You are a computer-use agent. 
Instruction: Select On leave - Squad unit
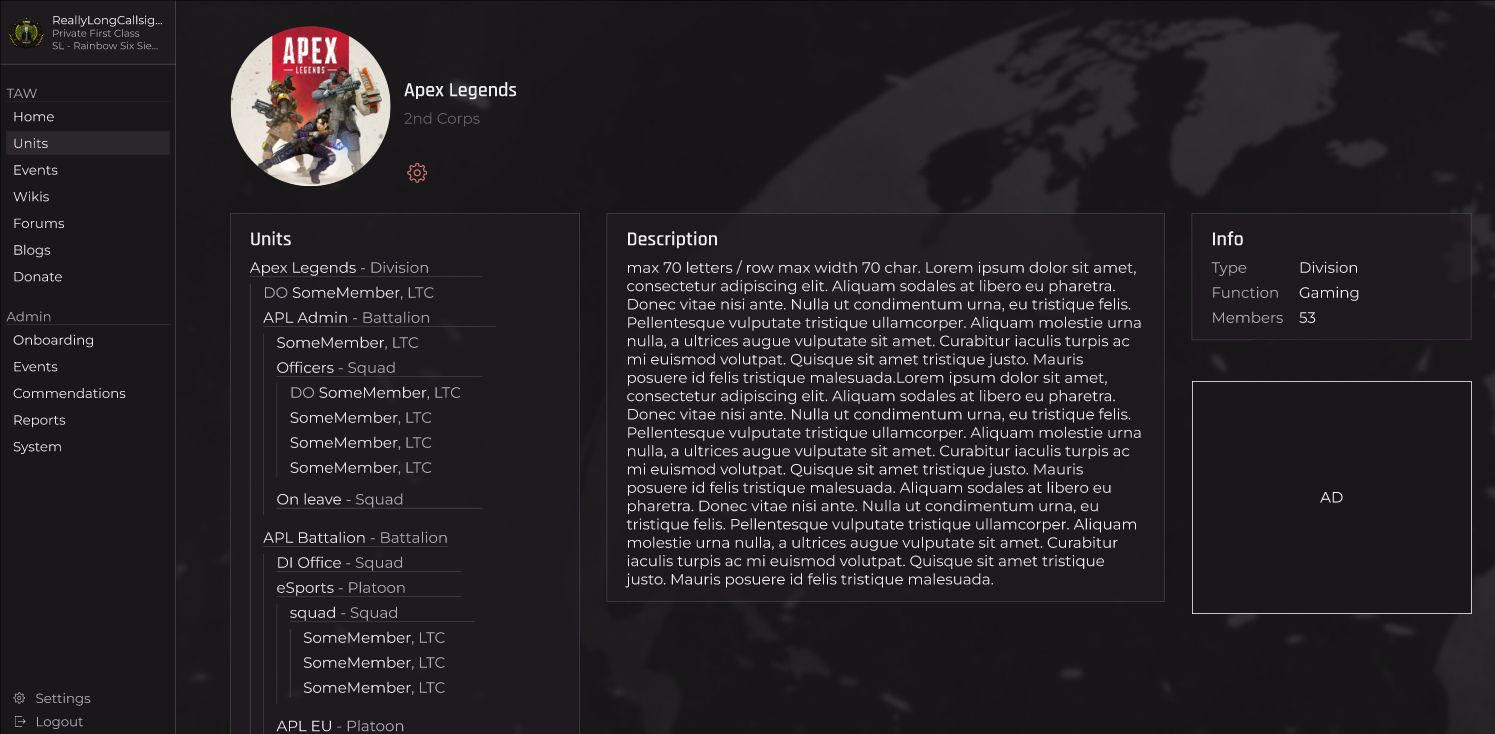point(340,499)
